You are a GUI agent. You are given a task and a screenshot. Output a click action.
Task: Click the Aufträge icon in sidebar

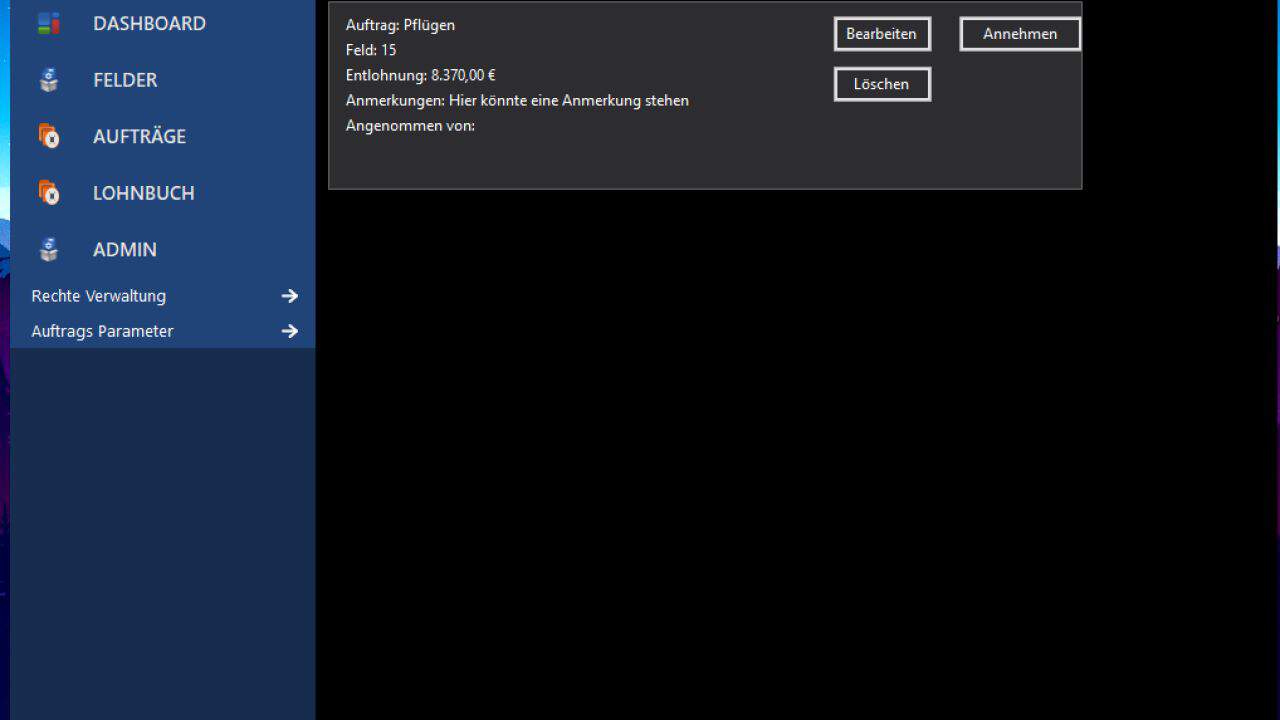[x=48, y=136]
